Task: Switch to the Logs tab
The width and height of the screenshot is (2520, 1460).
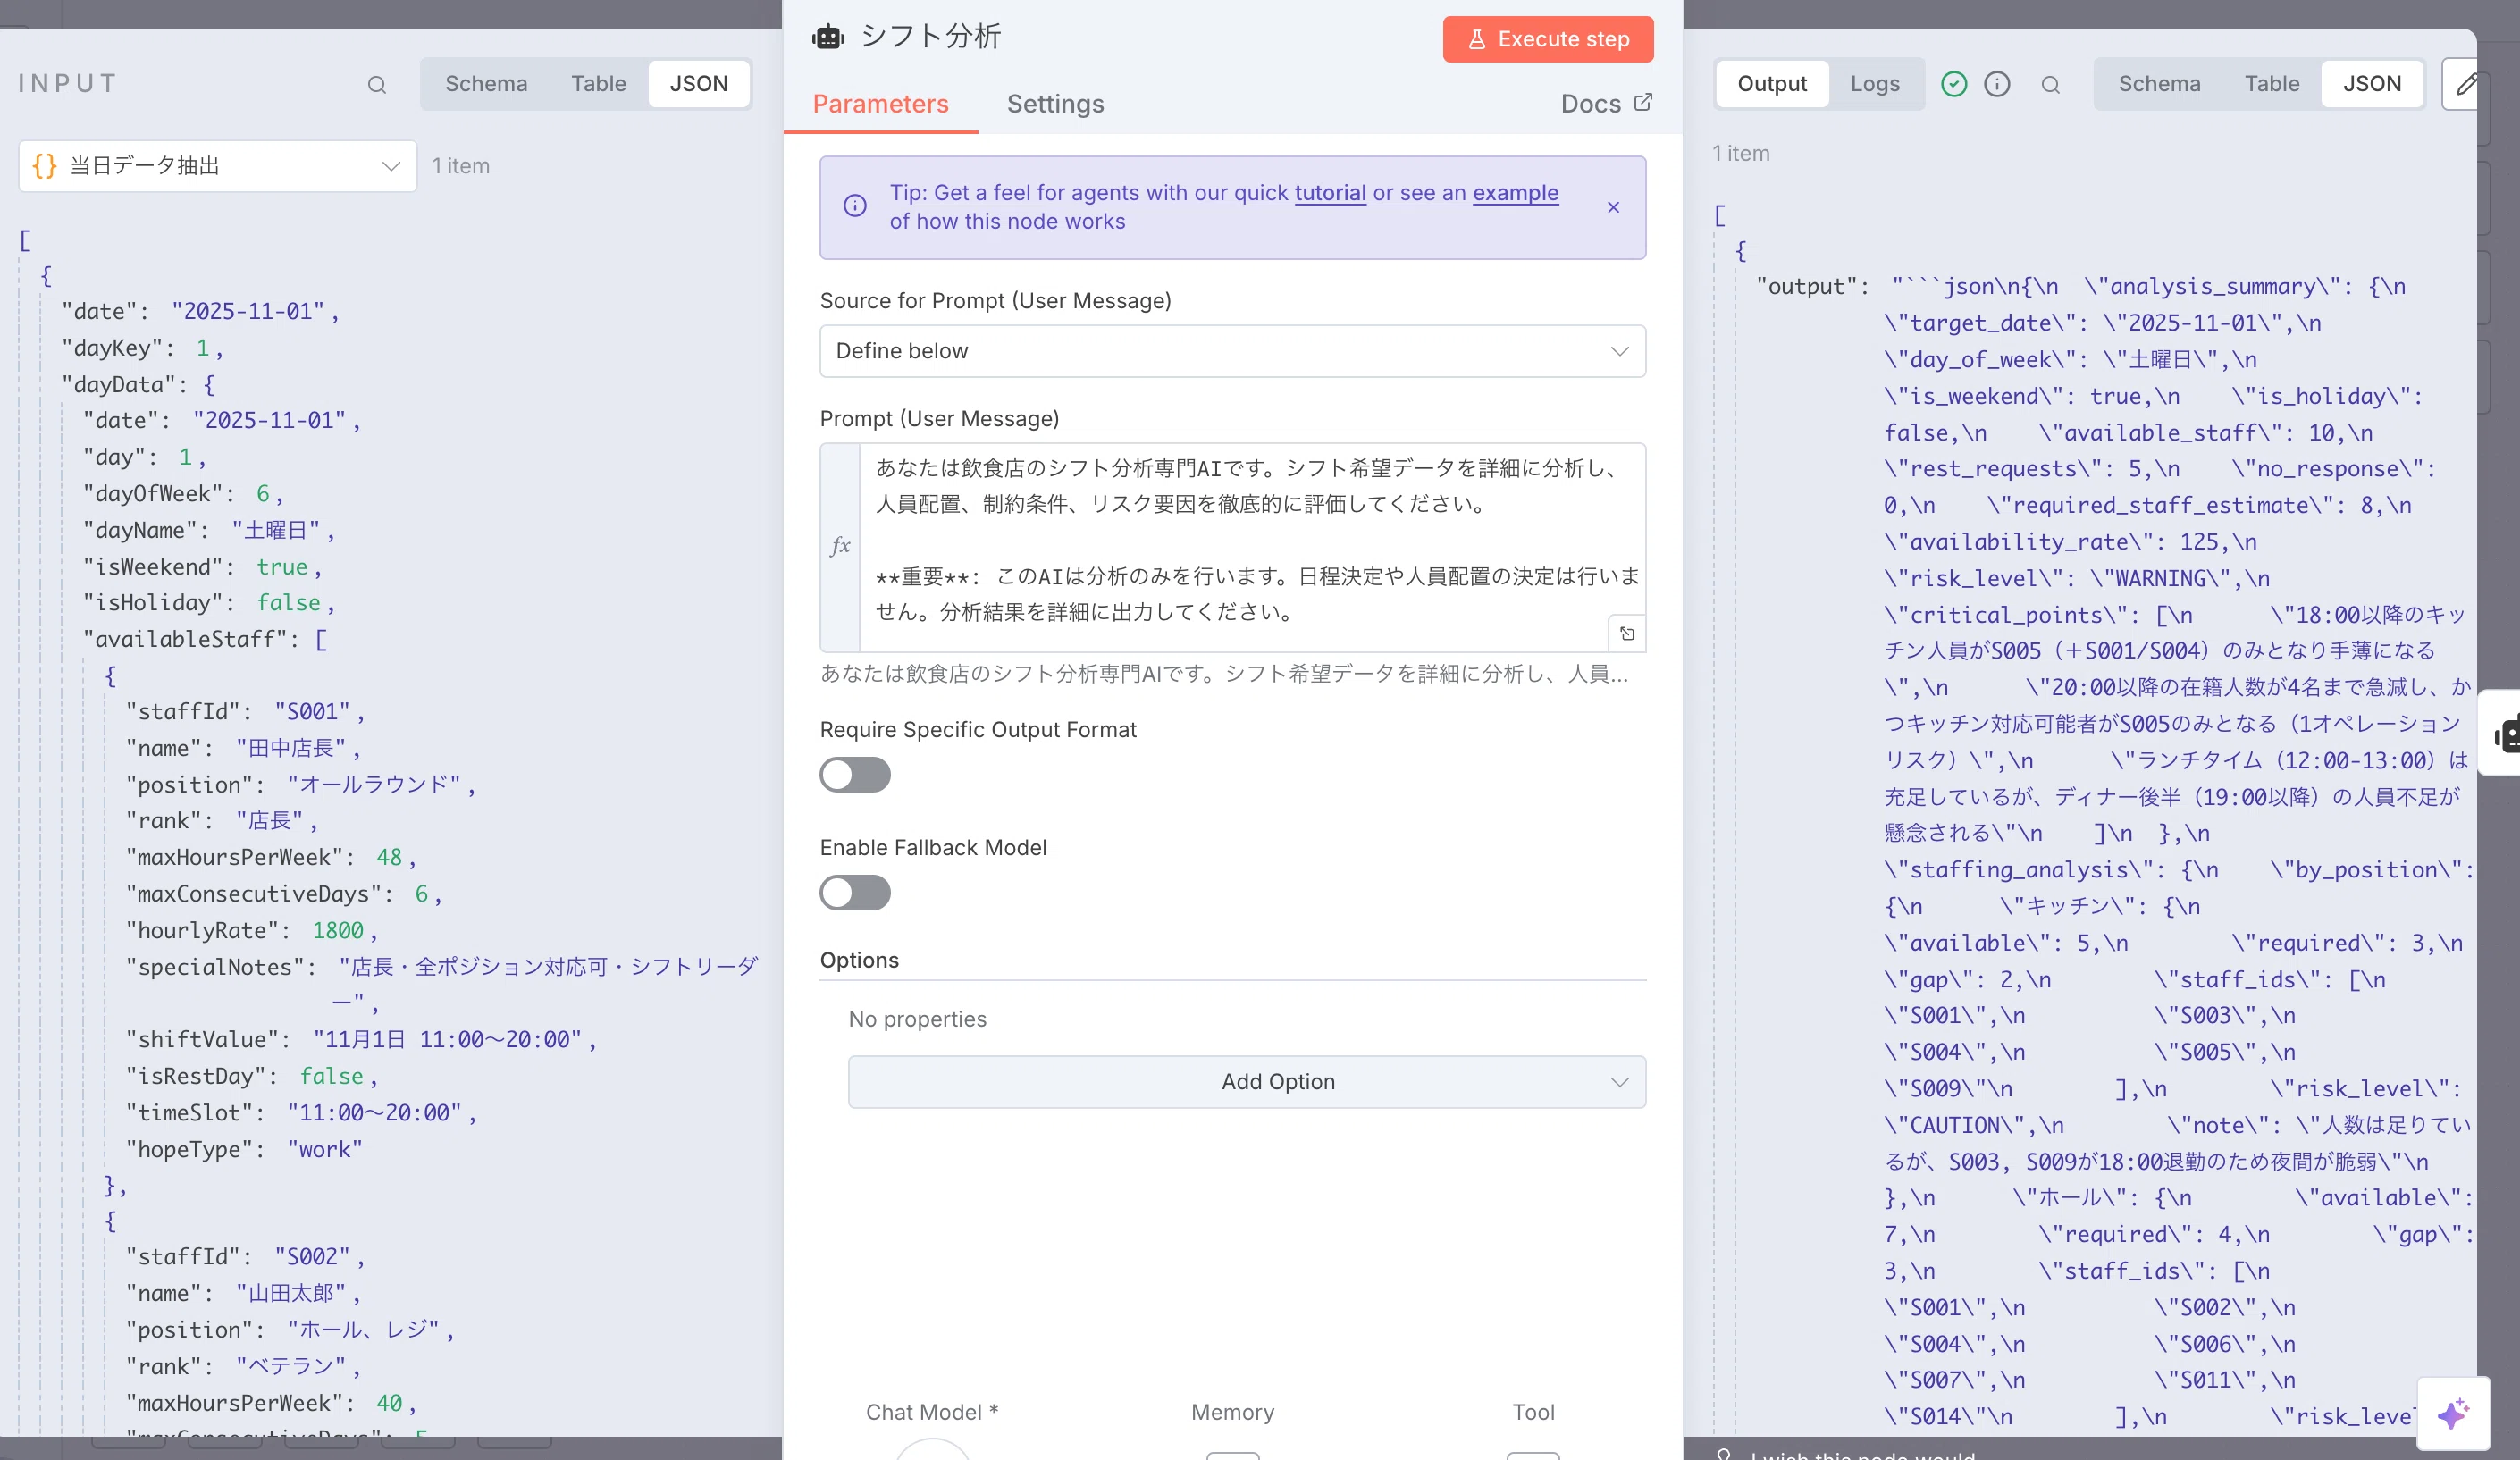Action: point(1874,84)
